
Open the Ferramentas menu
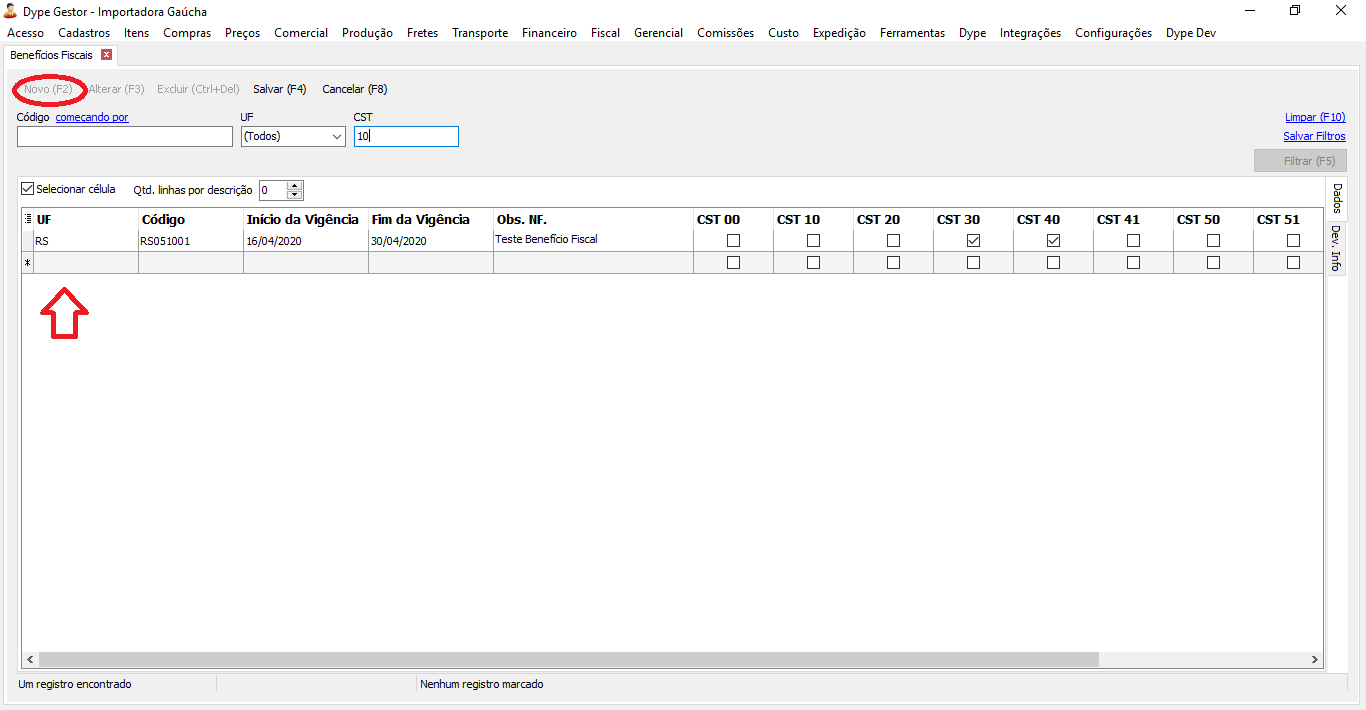[x=912, y=33]
